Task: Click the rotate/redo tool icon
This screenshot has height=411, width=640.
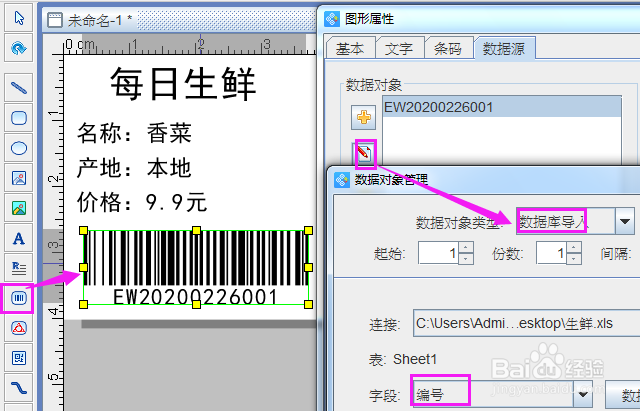Action: click(19, 48)
